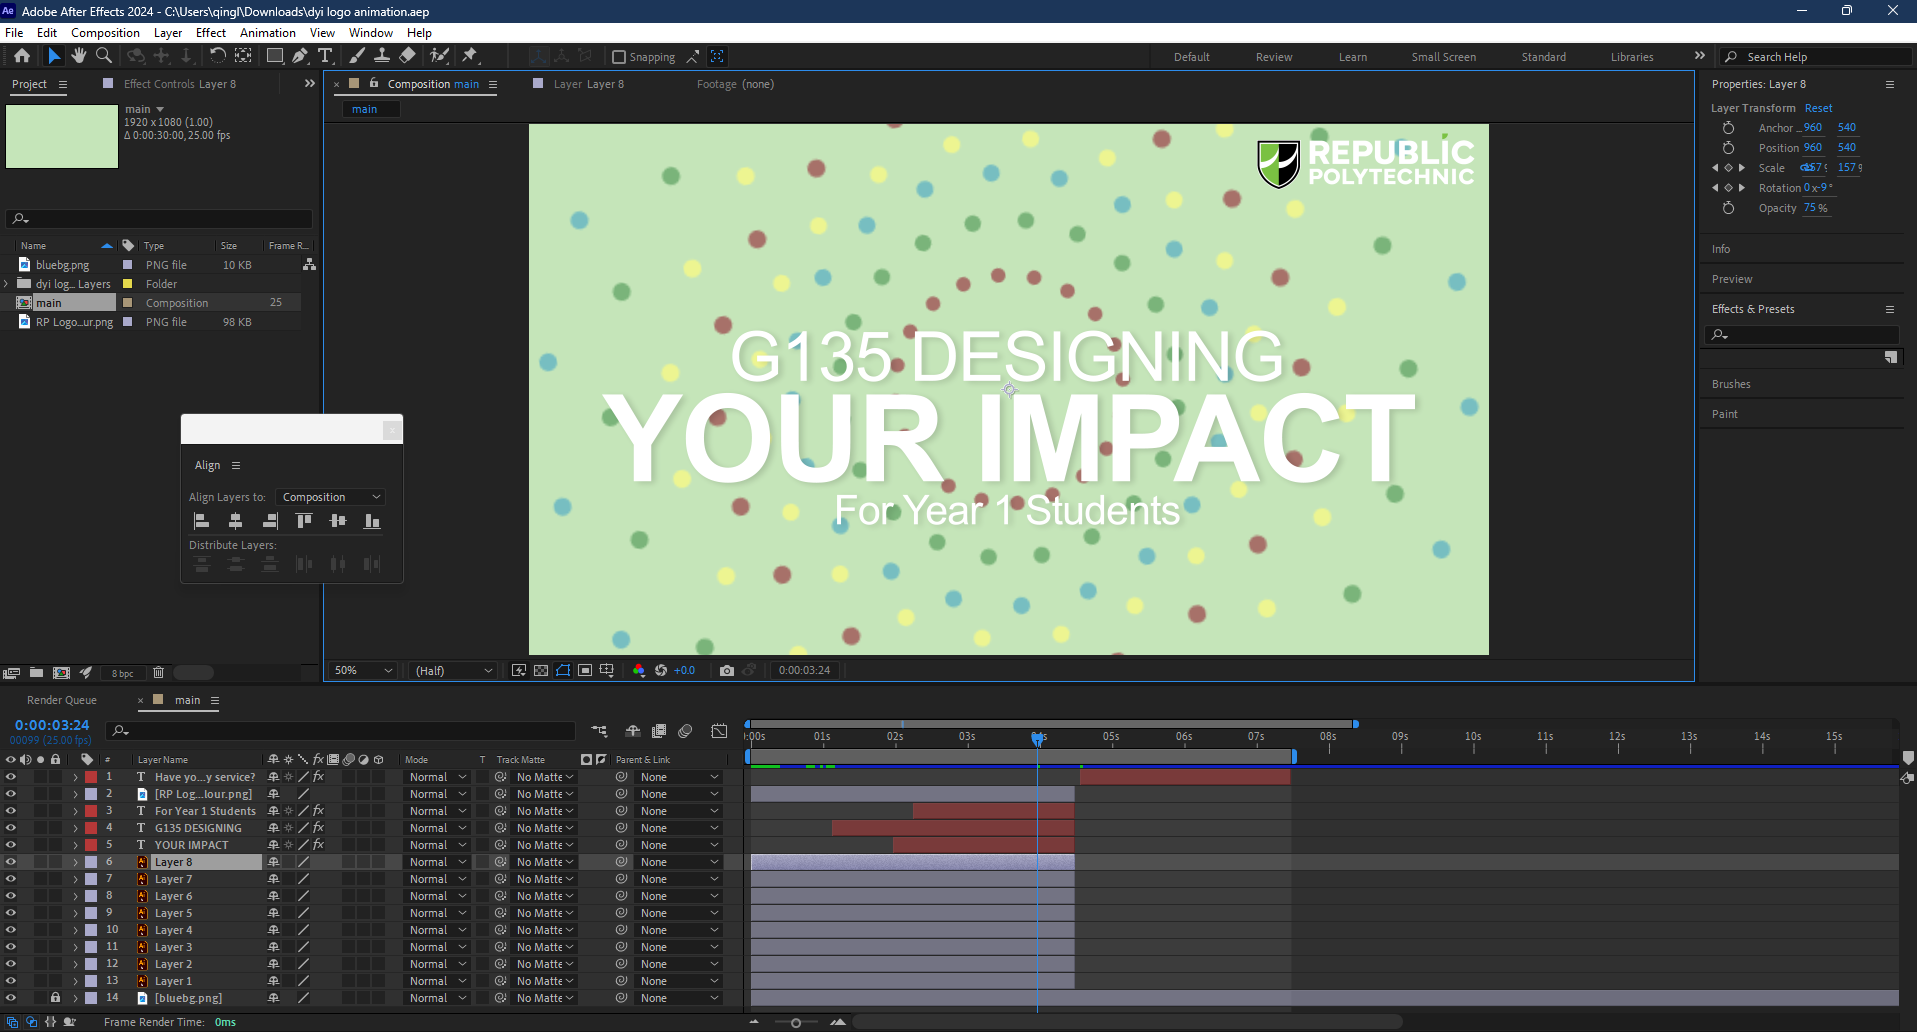1917x1032 pixels.
Task: Select the Hand tool
Action: tap(79, 56)
